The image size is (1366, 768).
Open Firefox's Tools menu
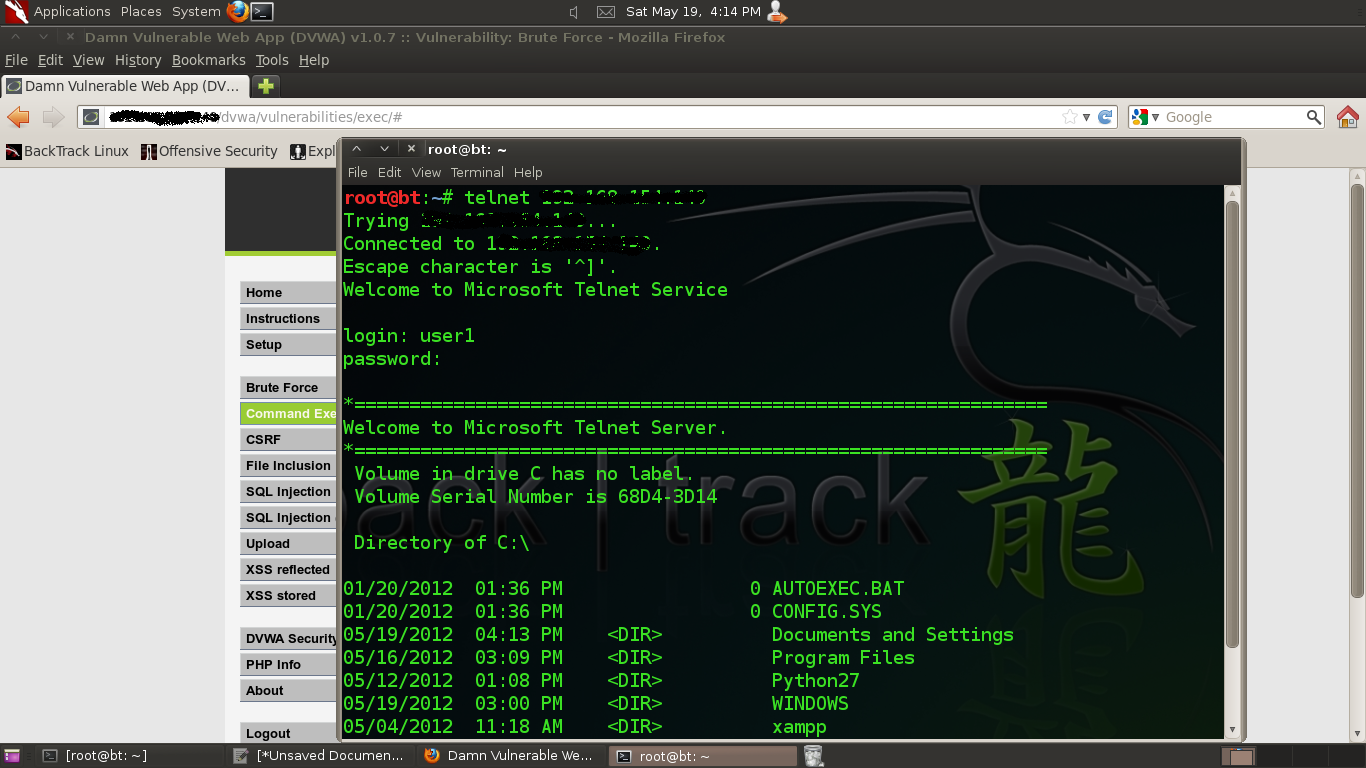point(272,60)
